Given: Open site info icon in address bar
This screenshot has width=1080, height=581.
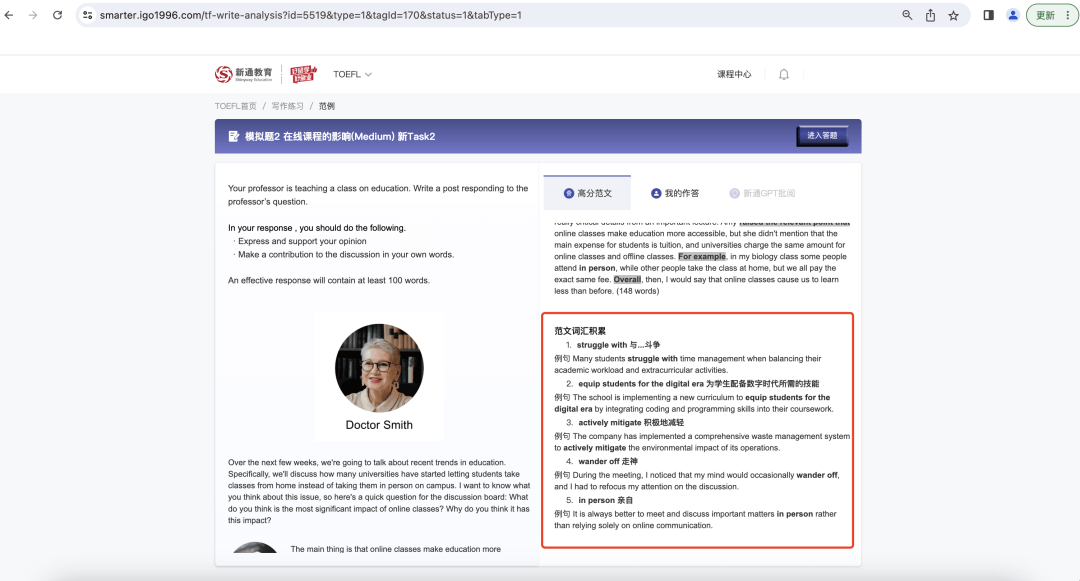Looking at the screenshot, I should (87, 15).
